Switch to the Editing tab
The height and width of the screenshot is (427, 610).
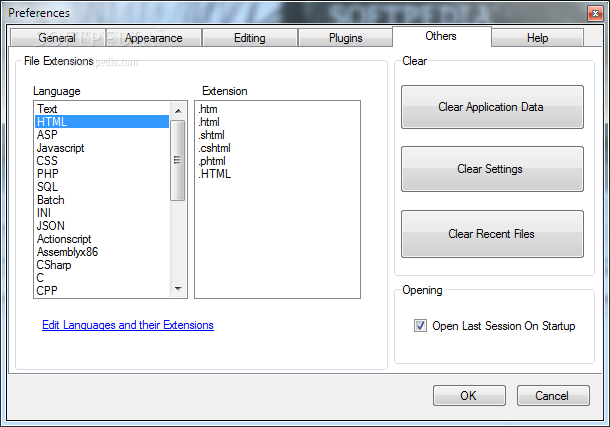pyautogui.click(x=250, y=38)
